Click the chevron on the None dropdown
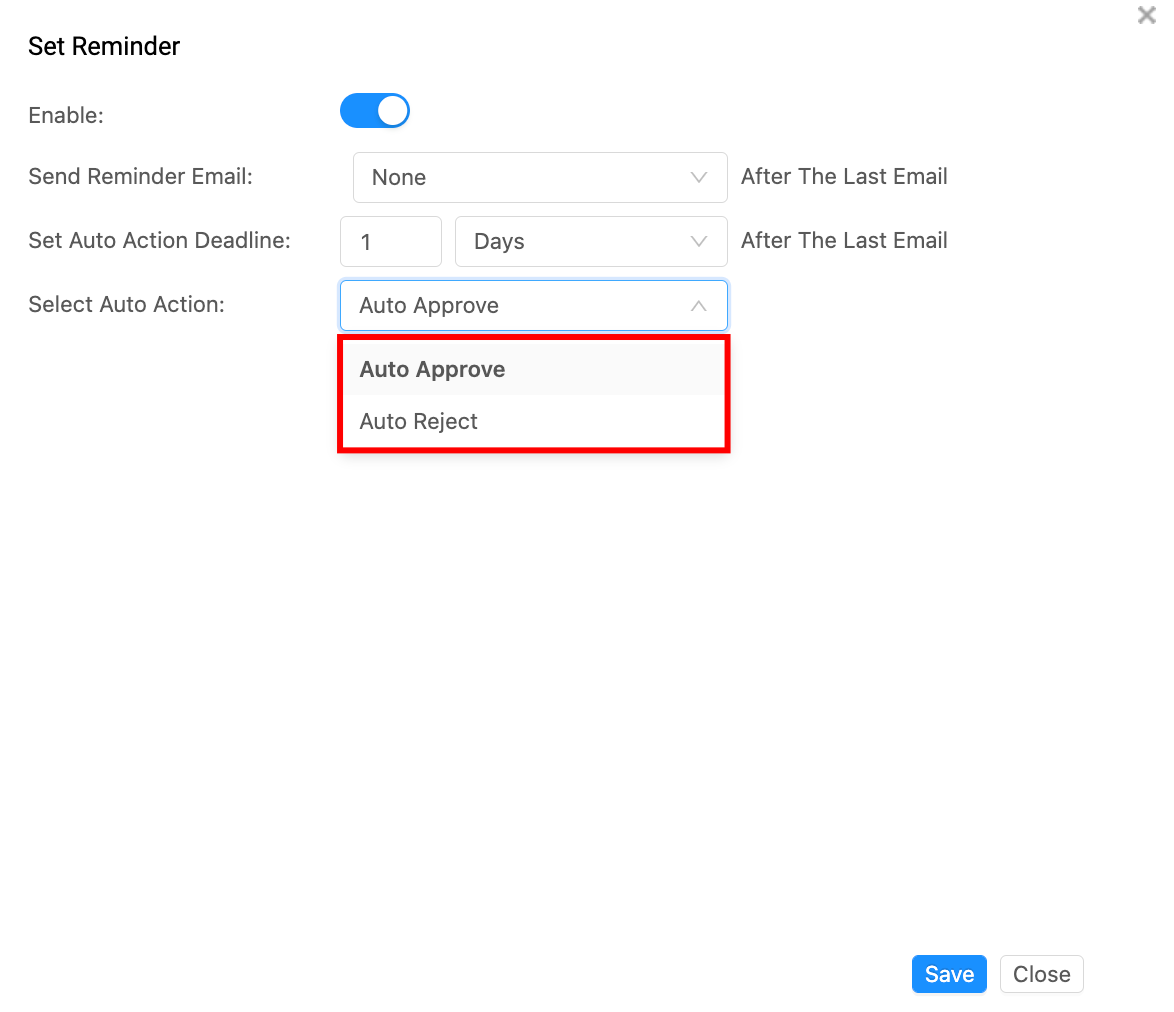Screen dimensions: 1174x1012 click(699, 177)
